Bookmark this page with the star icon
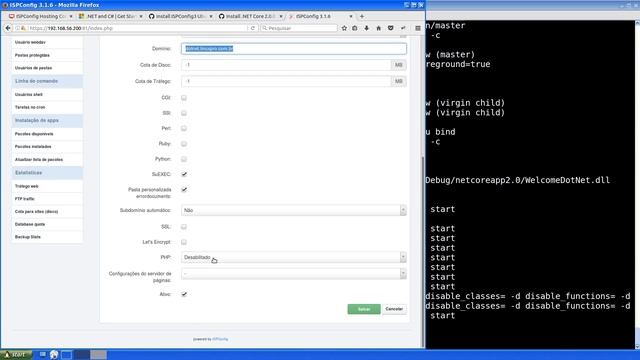The width and height of the screenshot is (640, 360). [344, 28]
